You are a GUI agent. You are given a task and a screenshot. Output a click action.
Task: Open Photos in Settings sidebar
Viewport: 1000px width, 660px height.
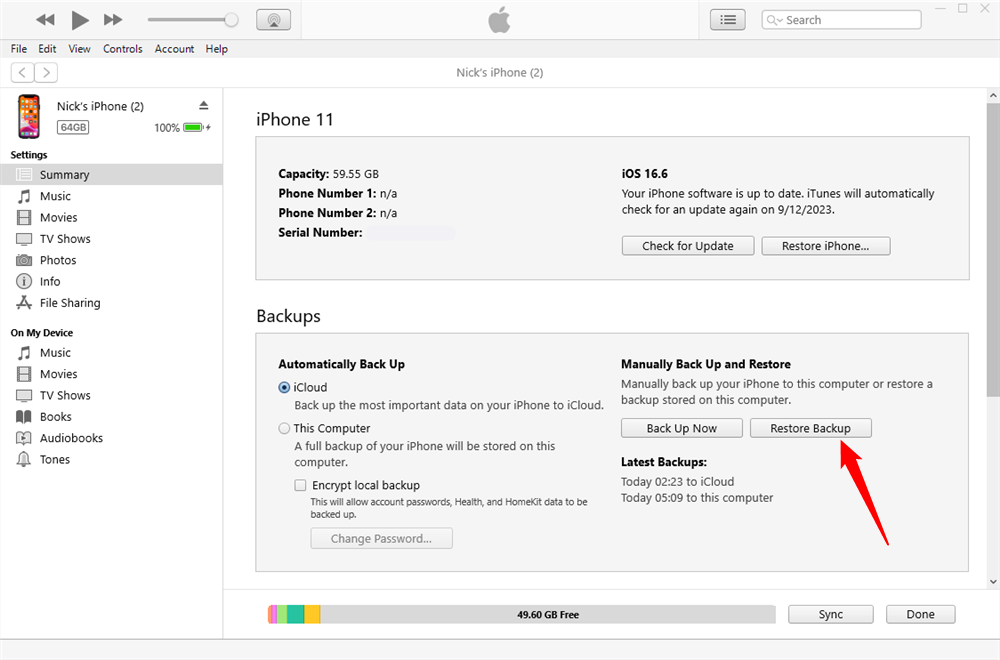coord(57,260)
